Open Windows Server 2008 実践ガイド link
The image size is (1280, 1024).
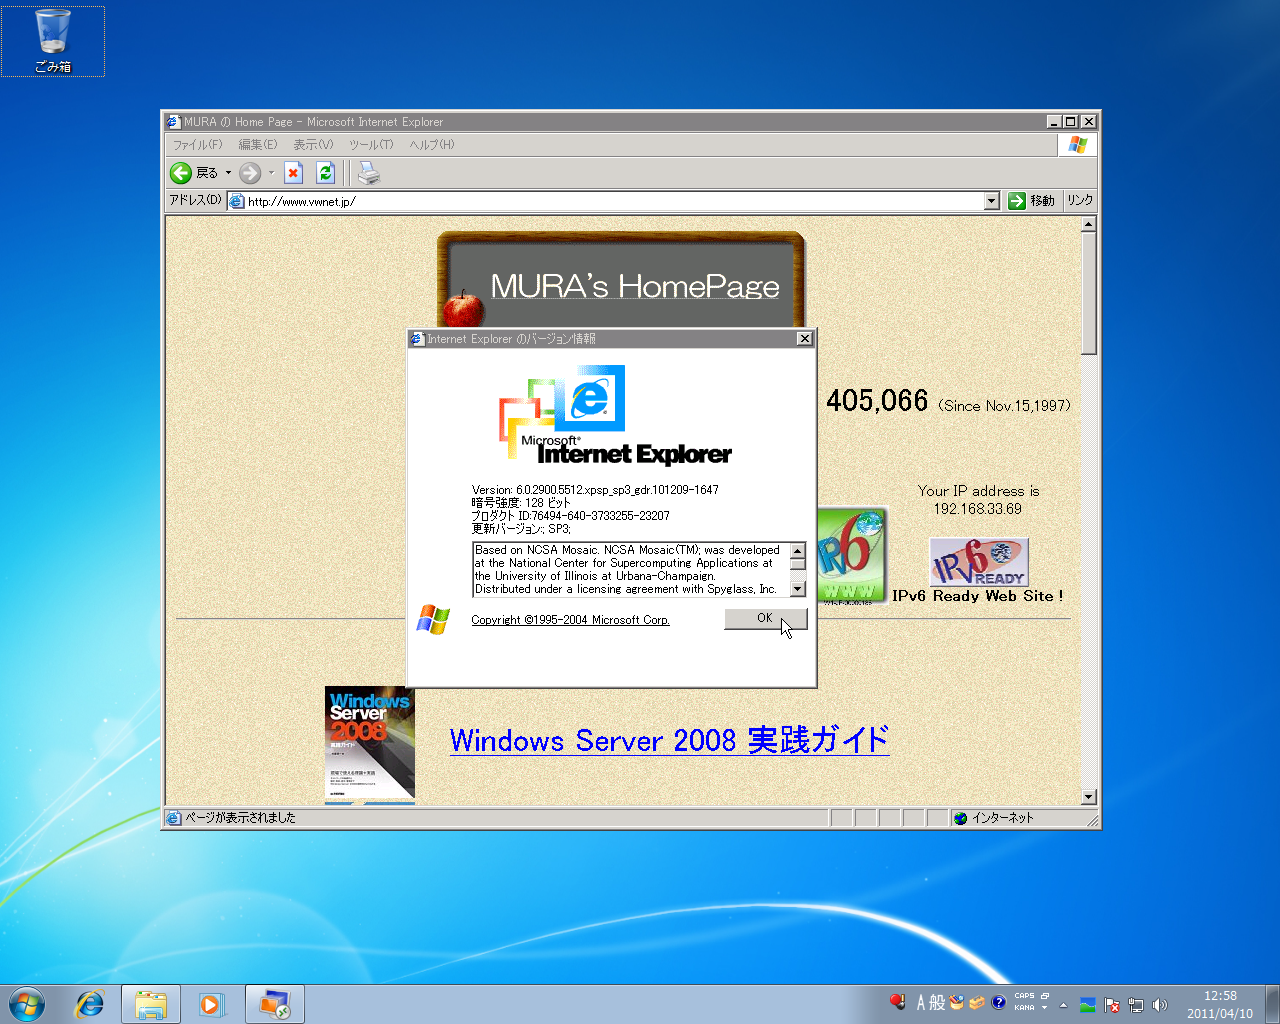point(669,740)
